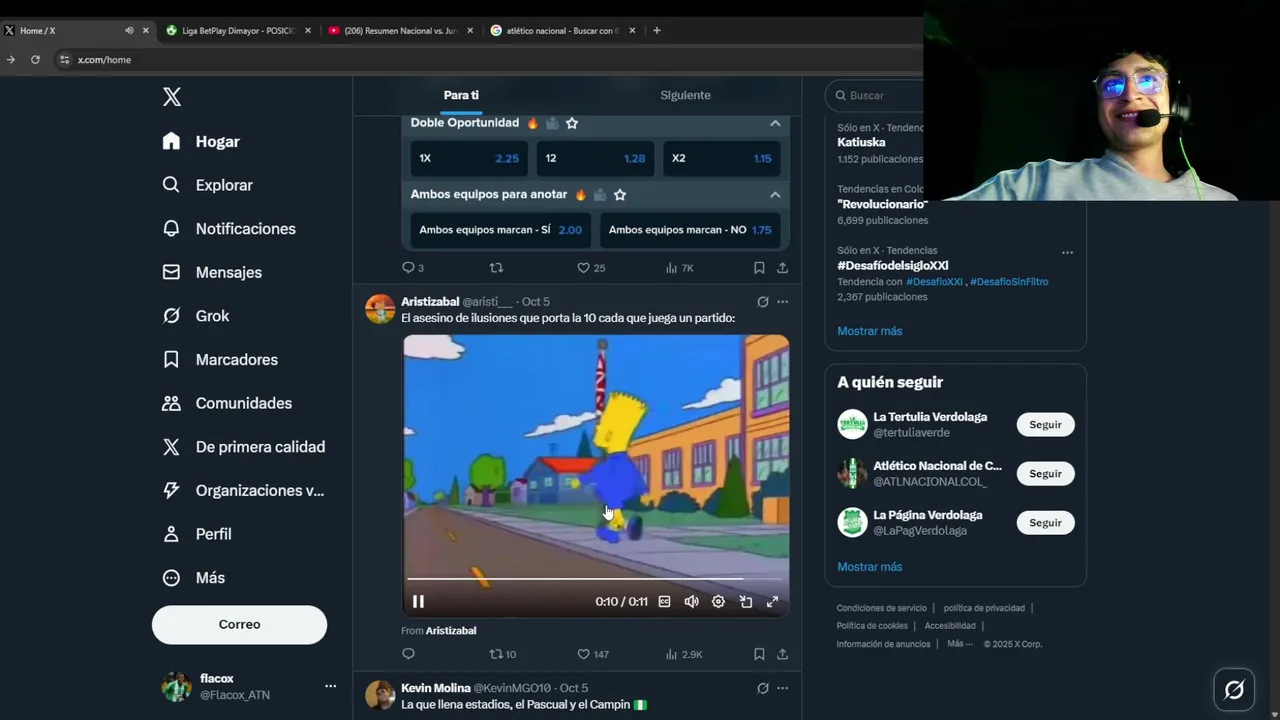Open Aristizabal profile avatar
Image resolution: width=1280 pixels, height=720 pixels.
pos(380,309)
